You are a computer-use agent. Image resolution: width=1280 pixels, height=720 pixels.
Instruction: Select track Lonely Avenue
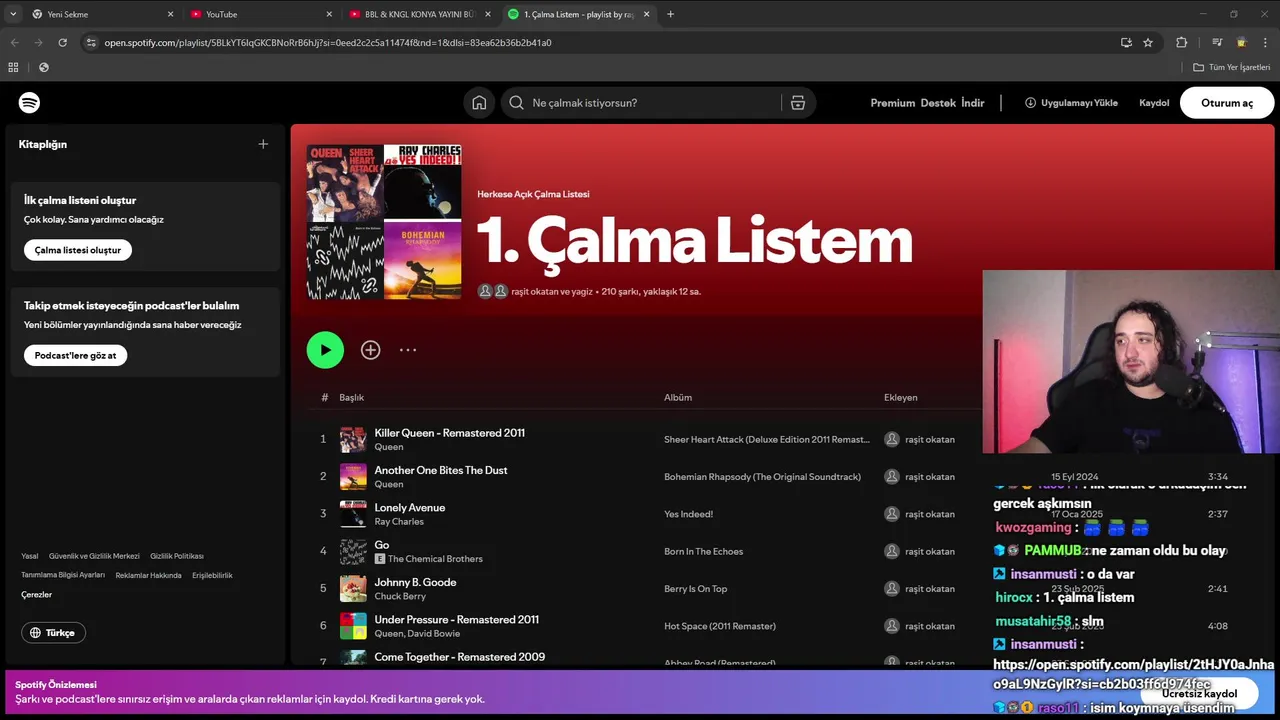click(x=410, y=508)
